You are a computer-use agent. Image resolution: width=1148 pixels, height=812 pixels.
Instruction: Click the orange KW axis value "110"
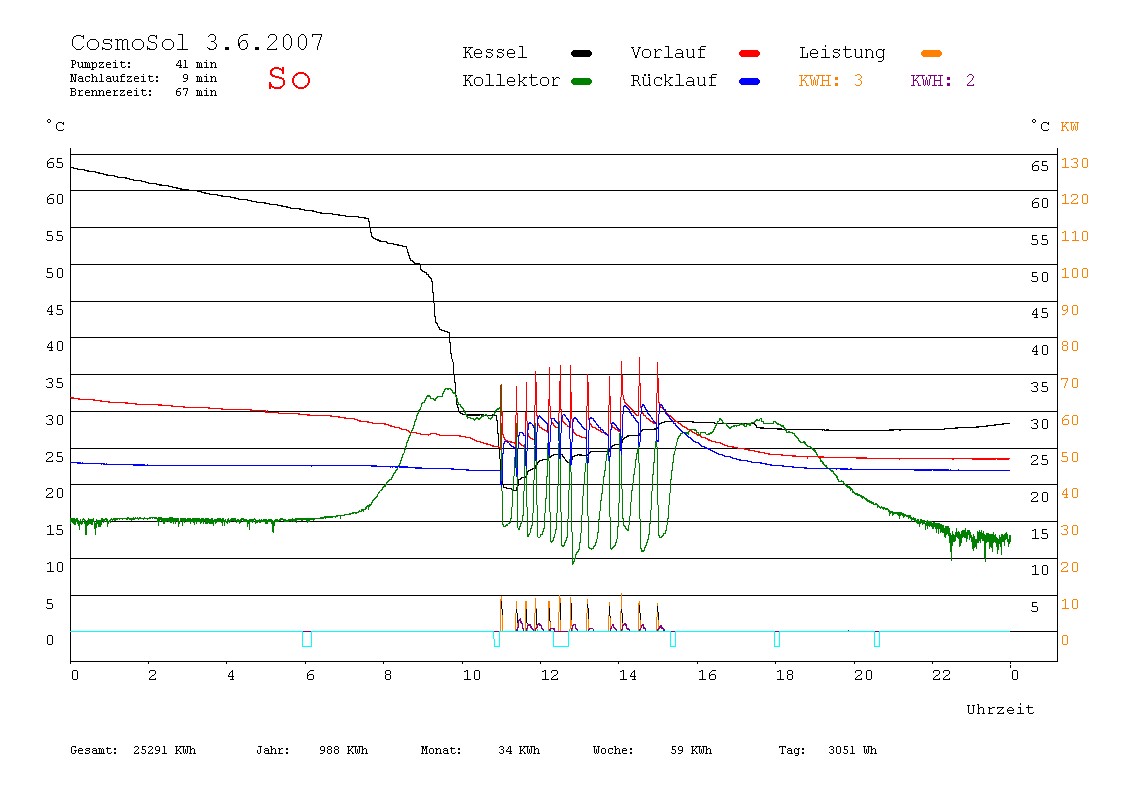(x=1075, y=236)
